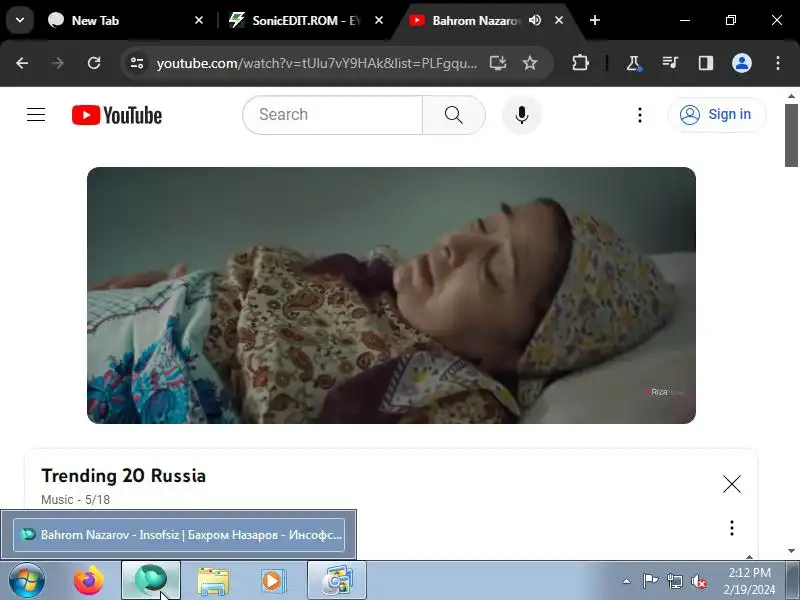Image resolution: width=800 pixels, height=600 pixels.
Task: Click the page scrollbar down arrow
Action: tap(791, 551)
